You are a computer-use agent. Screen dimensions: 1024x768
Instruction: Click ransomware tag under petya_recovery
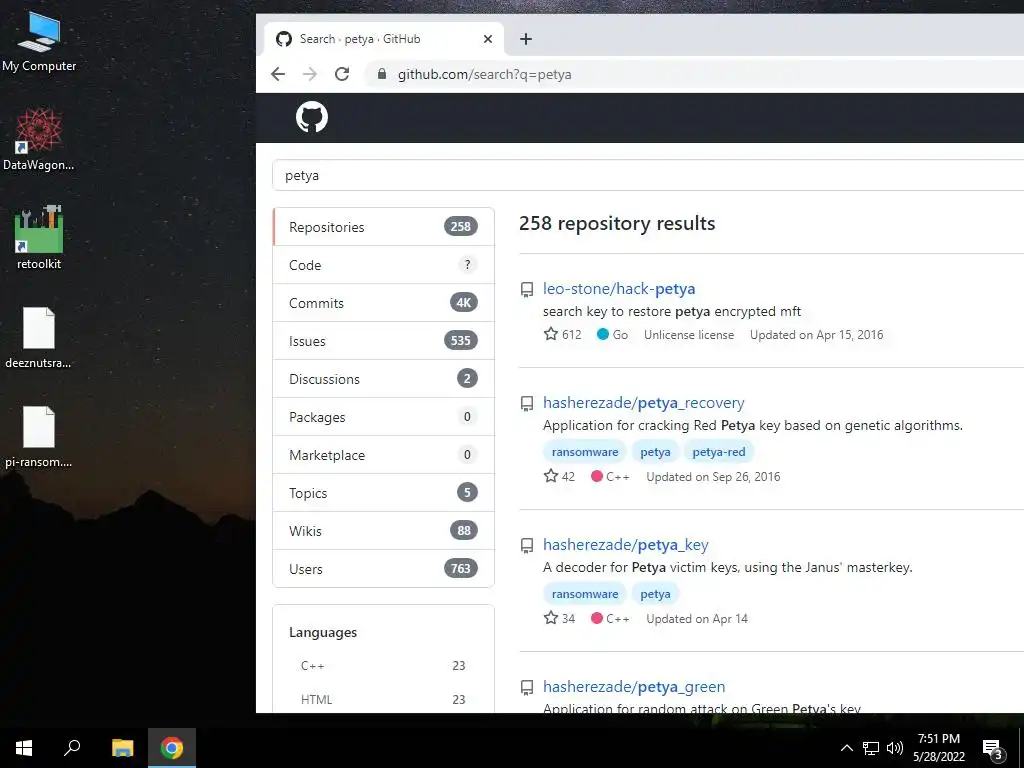[x=584, y=451]
